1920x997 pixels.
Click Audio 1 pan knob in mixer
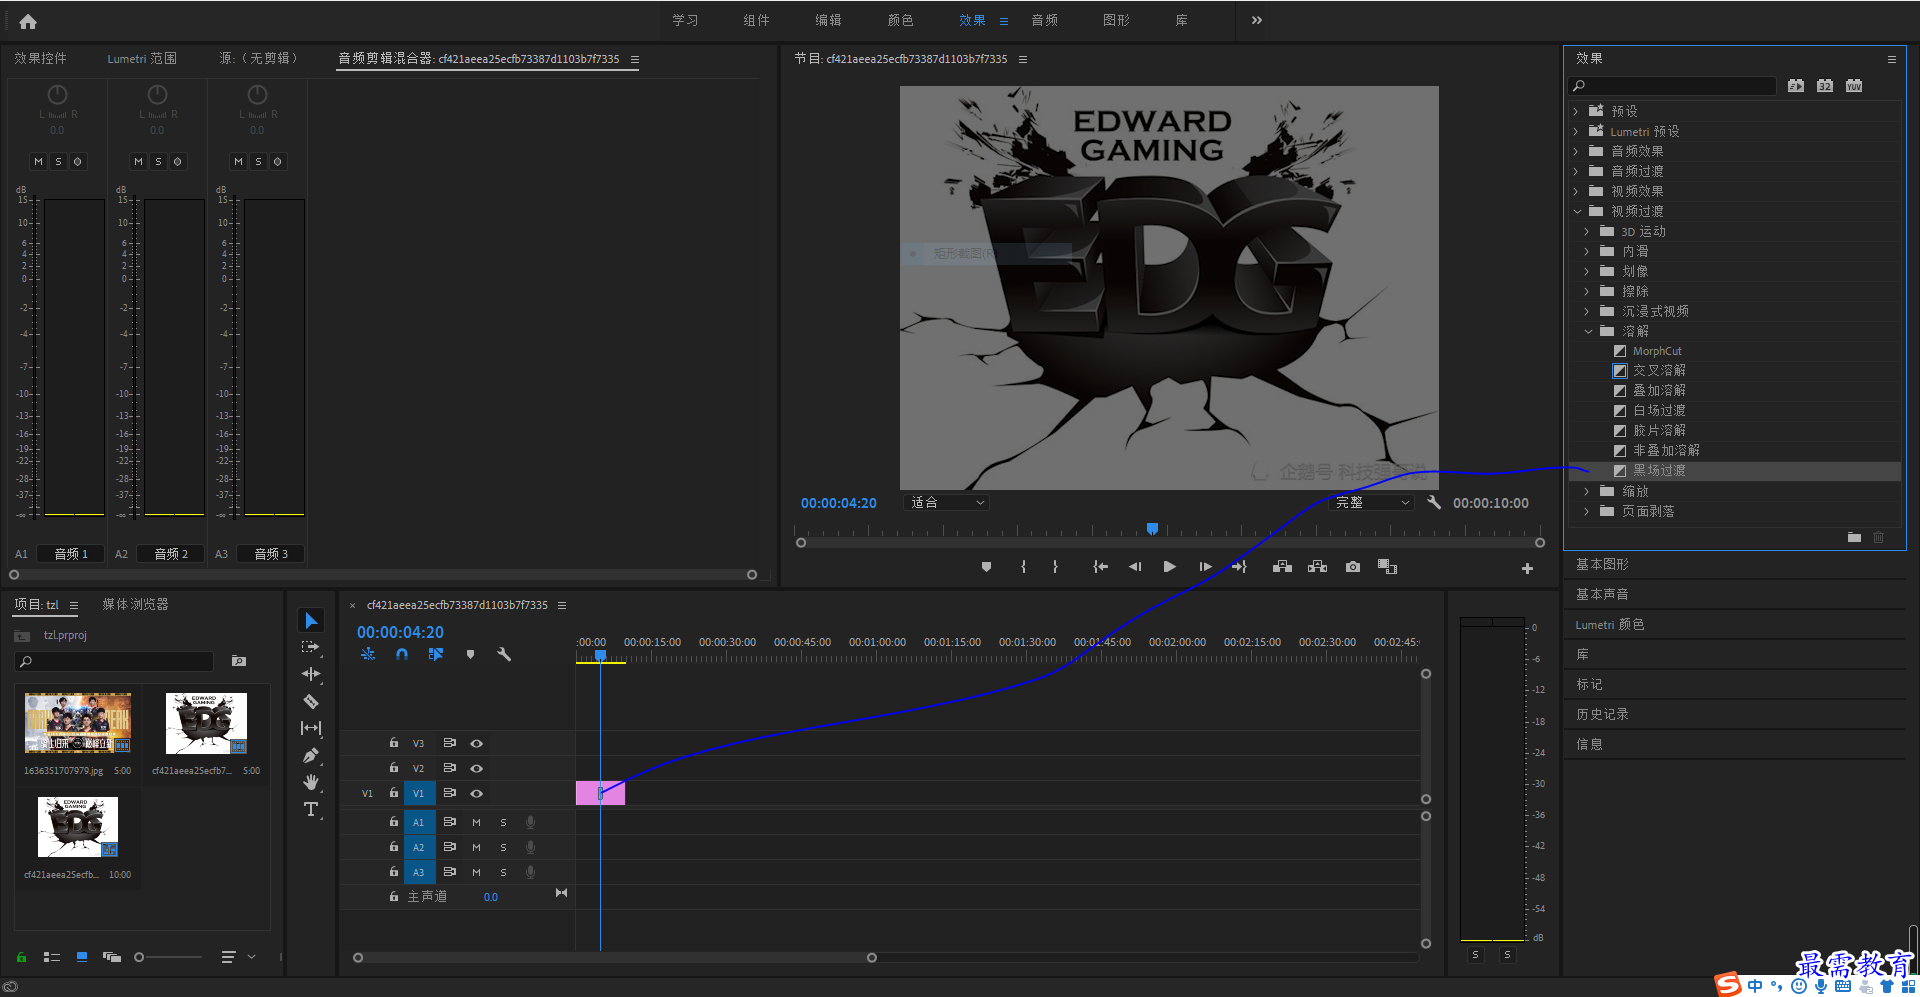57,94
